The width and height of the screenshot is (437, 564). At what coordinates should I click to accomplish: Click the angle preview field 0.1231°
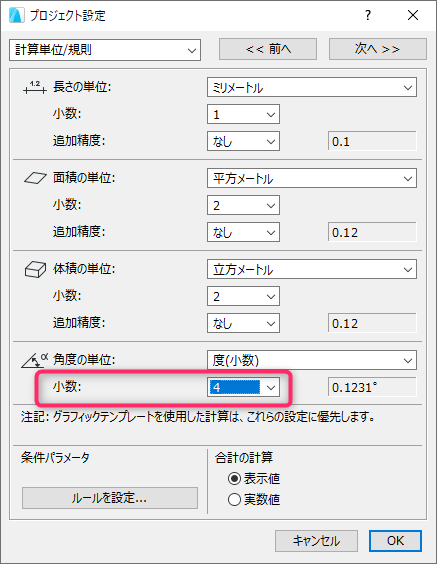pos(372,387)
